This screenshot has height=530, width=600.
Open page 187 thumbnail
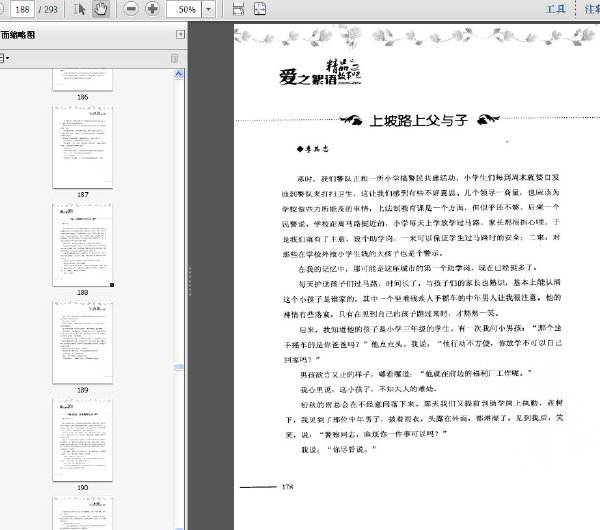(82, 147)
